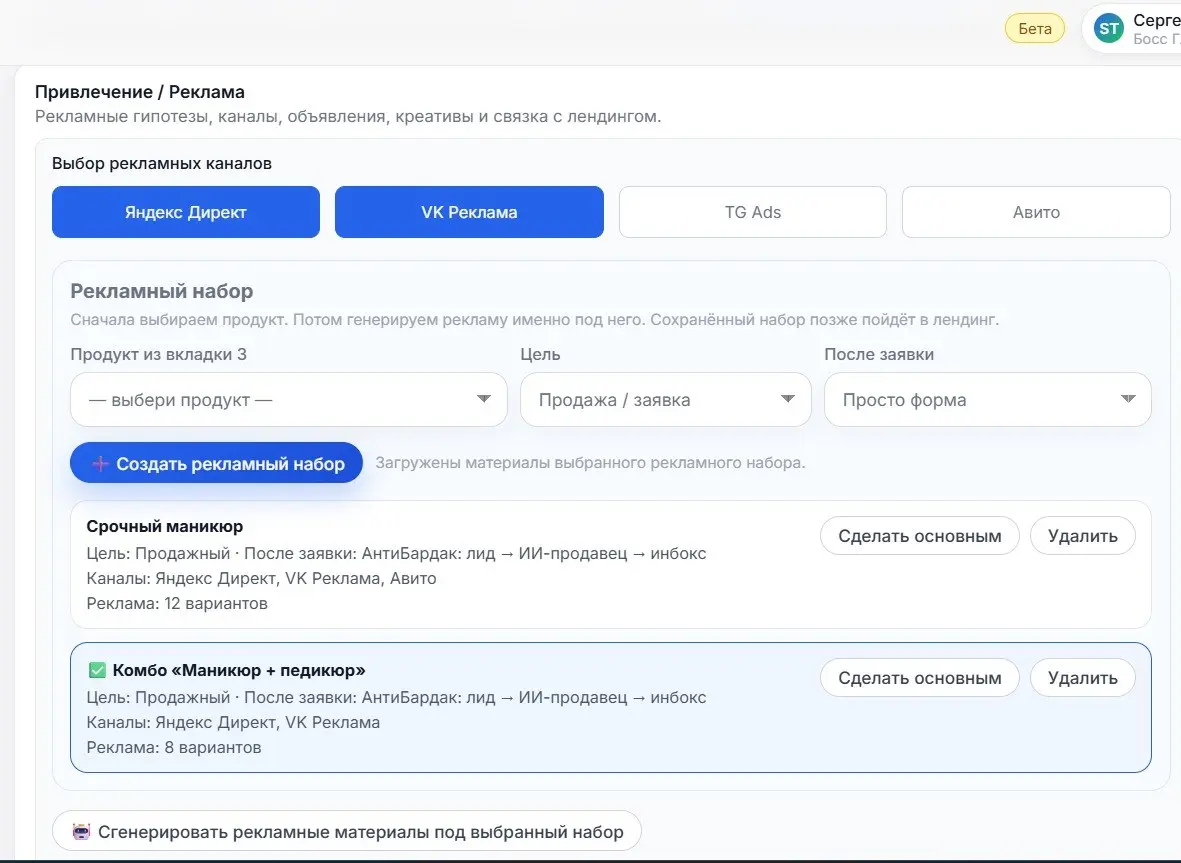Make Комбо «Маникюр + педикюр» the main set
This screenshot has width=1181, height=863.
tap(920, 678)
